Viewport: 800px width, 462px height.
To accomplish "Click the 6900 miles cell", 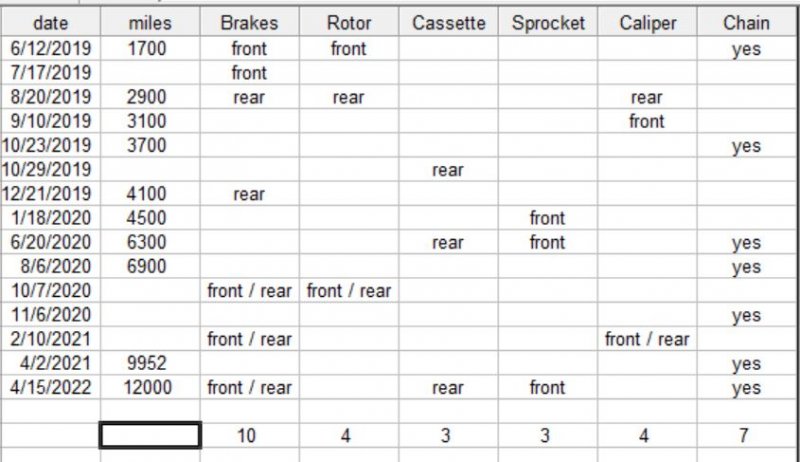I will pyautogui.click(x=150, y=267).
